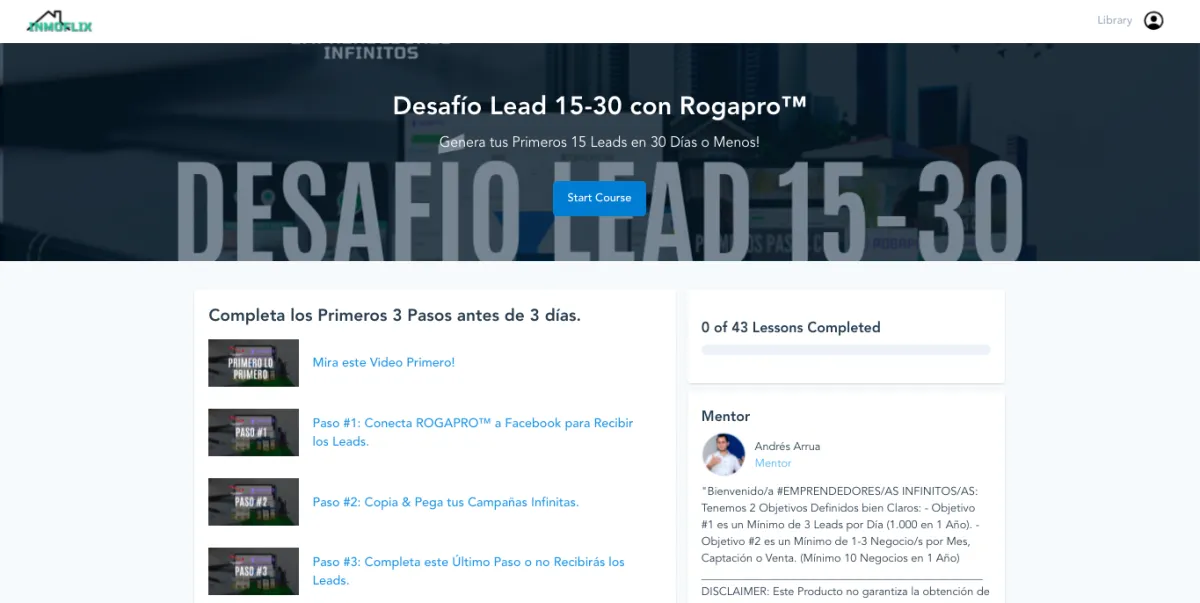Click the 'Bienvenido/a #EMPRENDEDORES/AS INFINITOS/AS' mentor description

click(842, 524)
